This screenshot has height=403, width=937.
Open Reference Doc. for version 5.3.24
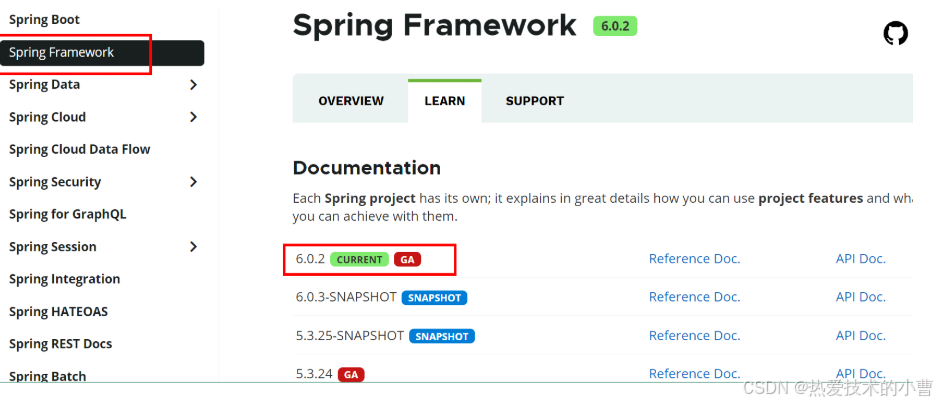[x=694, y=374]
